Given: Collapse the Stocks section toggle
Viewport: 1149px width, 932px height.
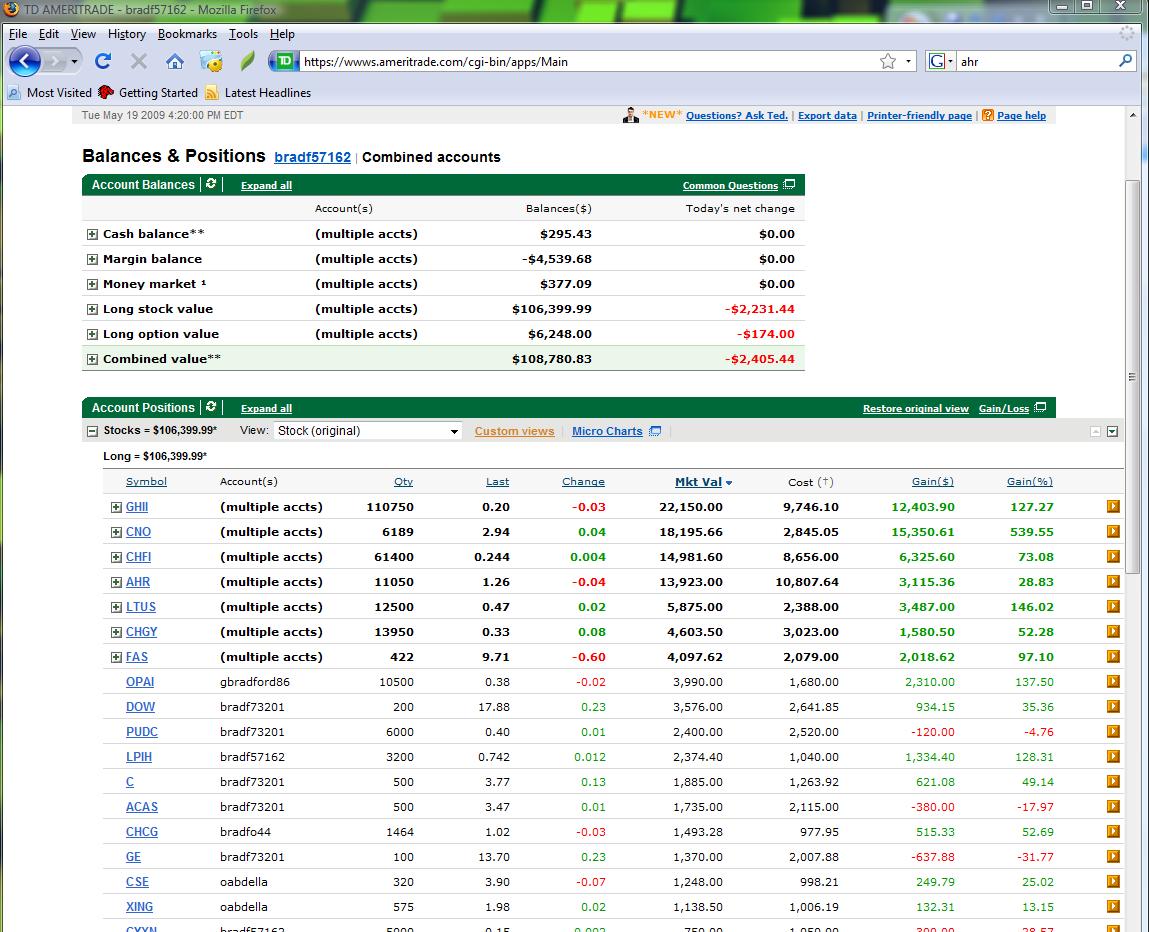Looking at the screenshot, I should click(x=92, y=431).
